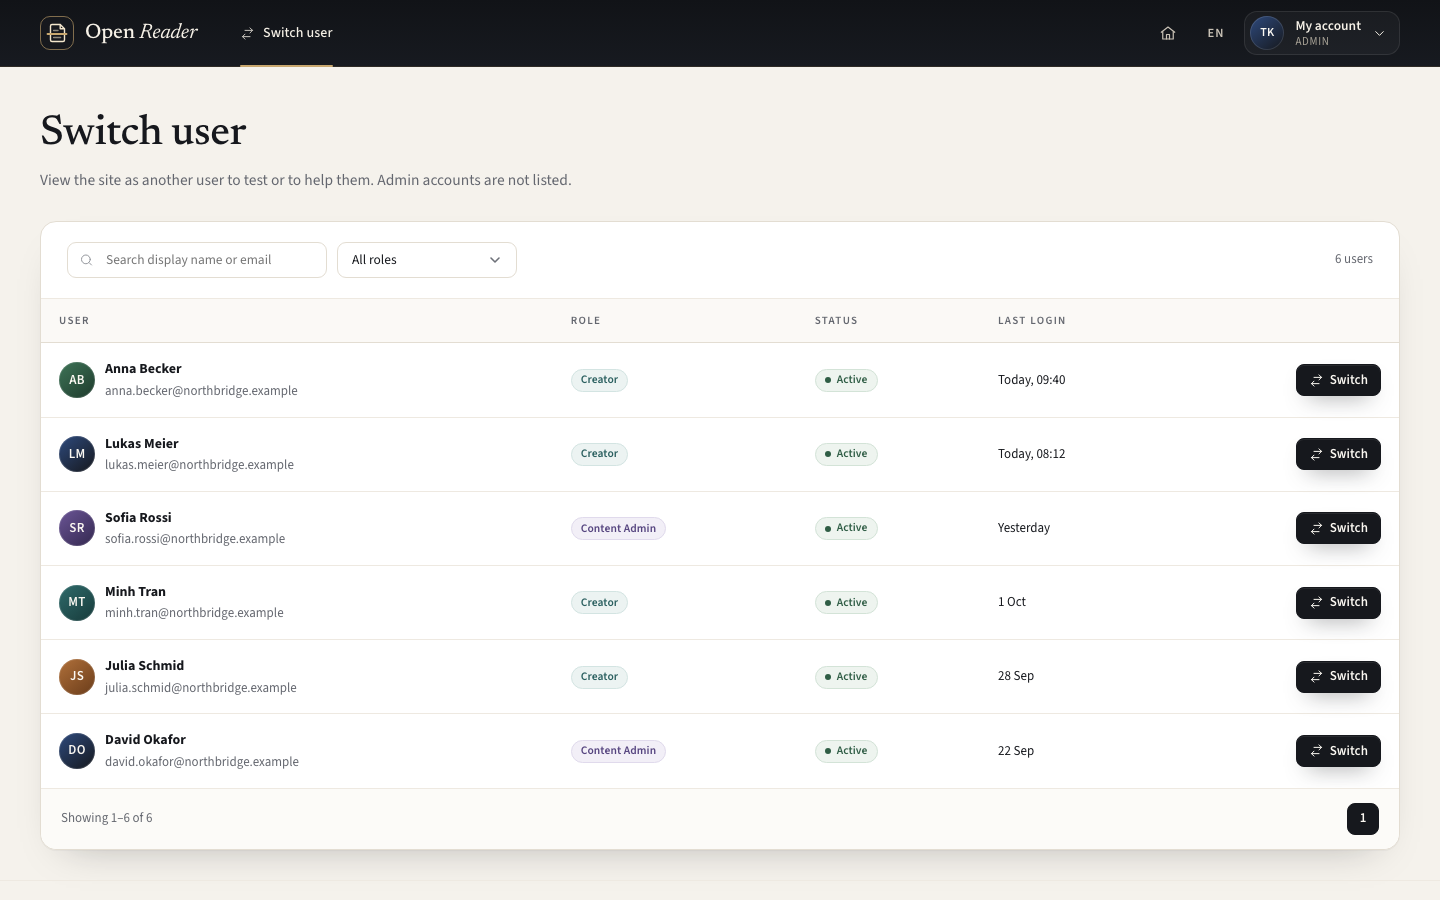Click the Open Reader logo icon

tap(57, 33)
